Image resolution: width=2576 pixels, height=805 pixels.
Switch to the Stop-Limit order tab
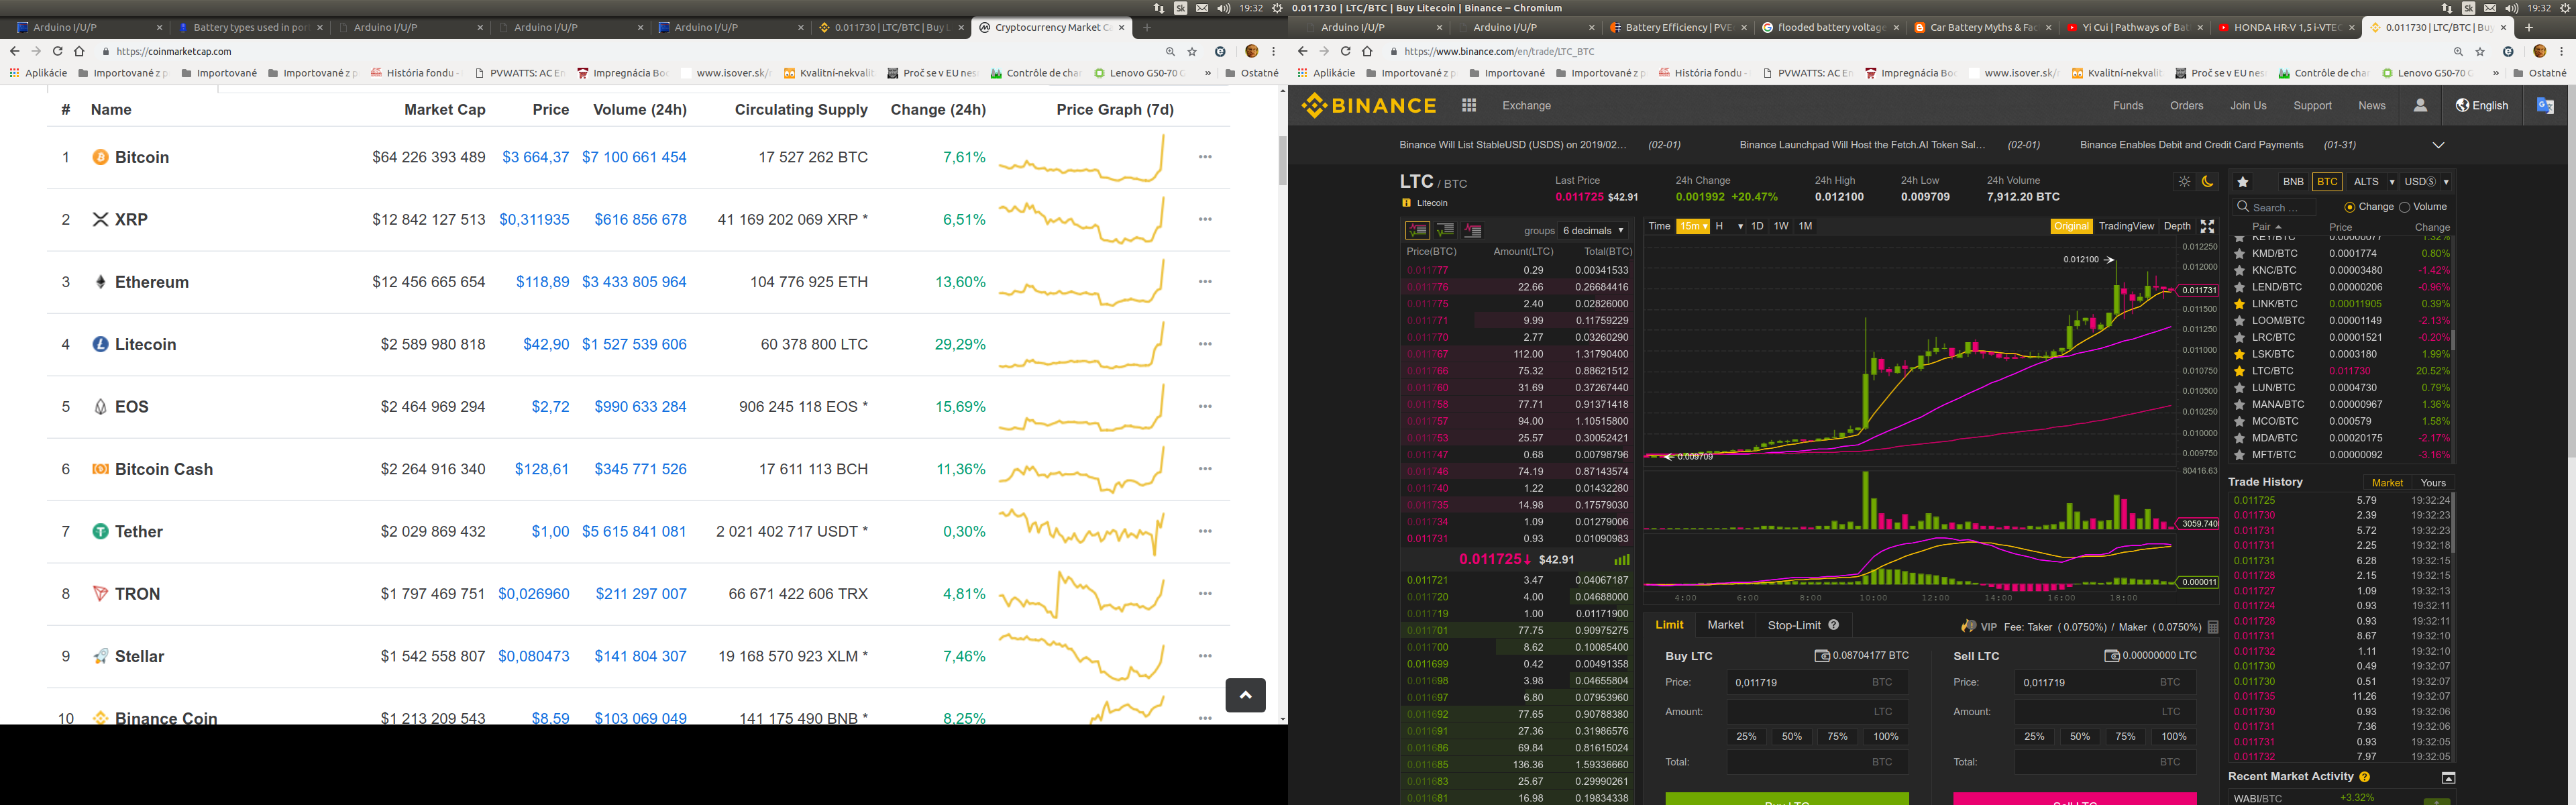1794,625
